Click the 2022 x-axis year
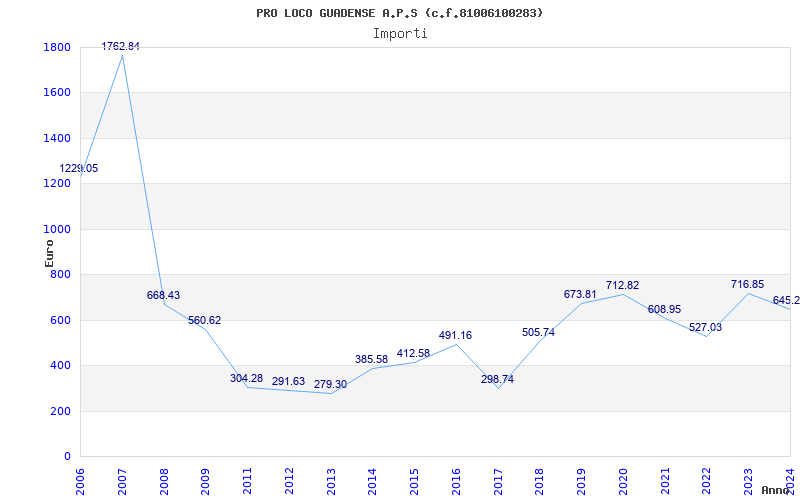This screenshot has width=800, height=500. 707,481
